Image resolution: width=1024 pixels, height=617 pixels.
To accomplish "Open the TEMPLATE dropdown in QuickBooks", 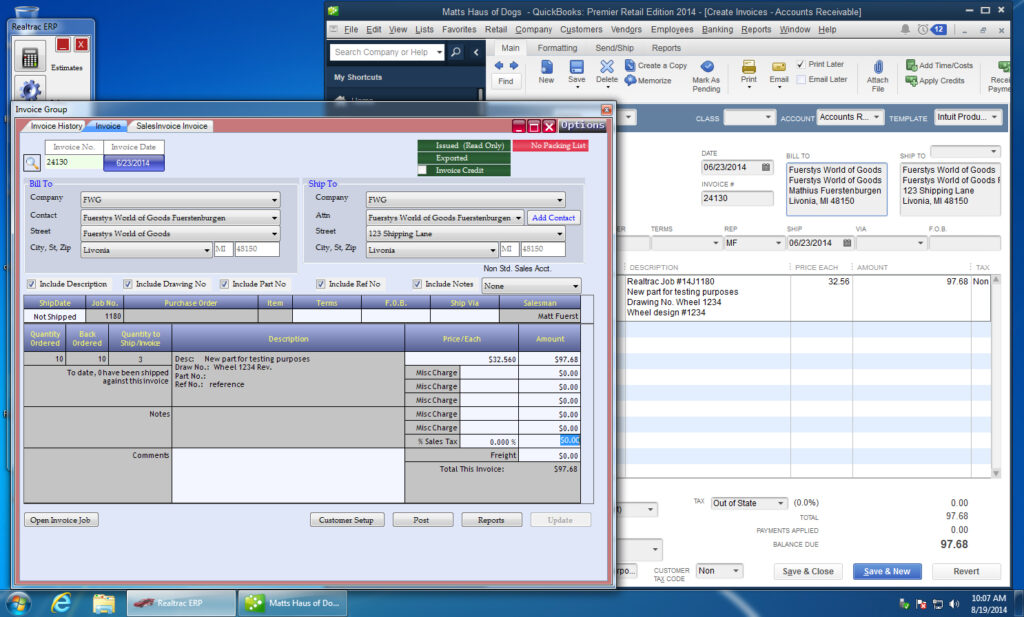I will pyautogui.click(x=994, y=118).
